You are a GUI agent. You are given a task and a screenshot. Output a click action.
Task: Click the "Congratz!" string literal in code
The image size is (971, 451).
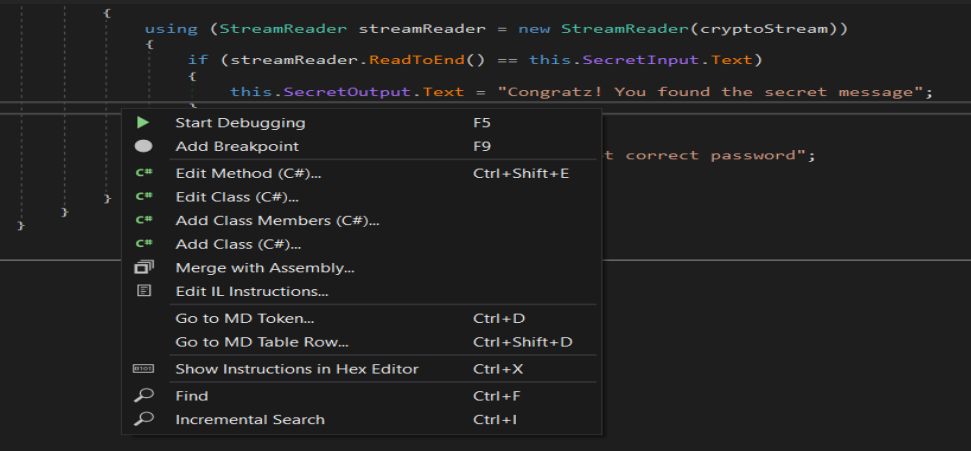tap(715, 92)
